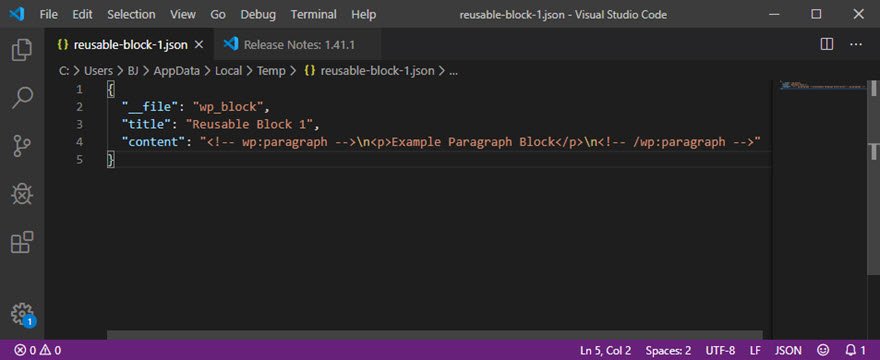The height and width of the screenshot is (360, 880).
Task: Click the "content" key in code
Action: (x=153, y=142)
